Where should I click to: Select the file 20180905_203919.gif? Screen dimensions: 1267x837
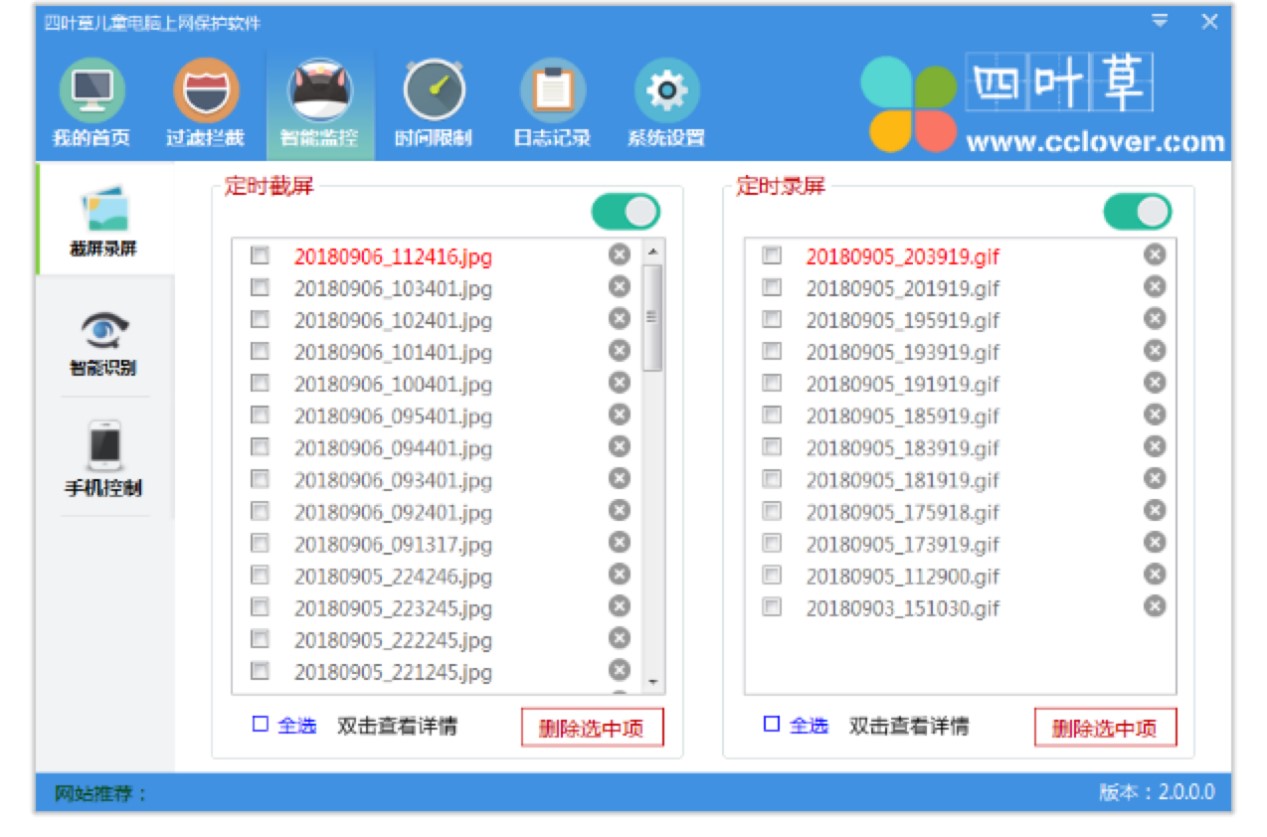pos(902,257)
